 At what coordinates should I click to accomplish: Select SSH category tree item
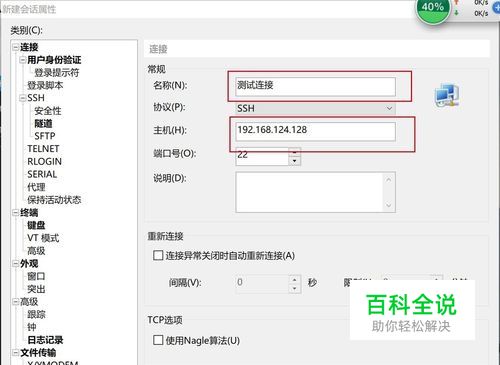pos(36,98)
